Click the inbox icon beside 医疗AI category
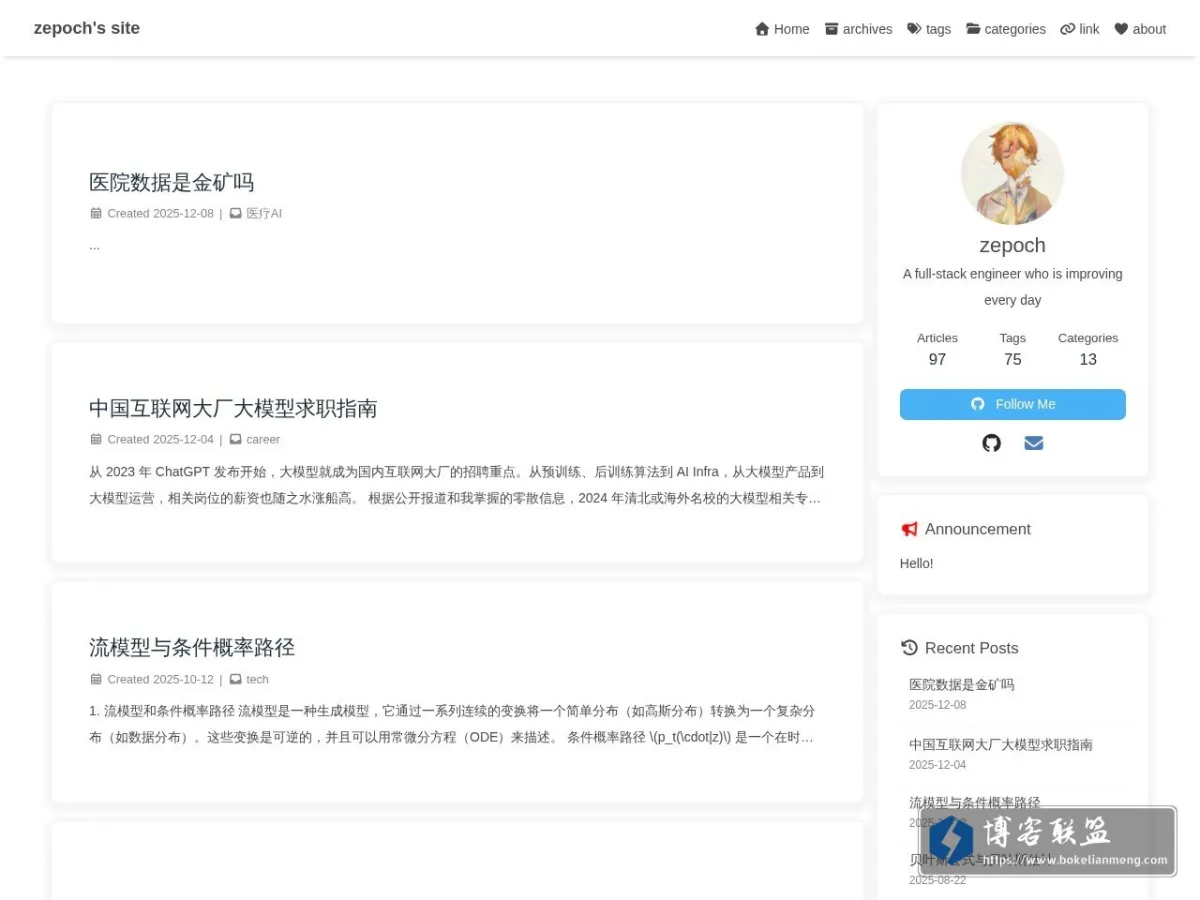This screenshot has height=900, width=1200. [236, 213]
